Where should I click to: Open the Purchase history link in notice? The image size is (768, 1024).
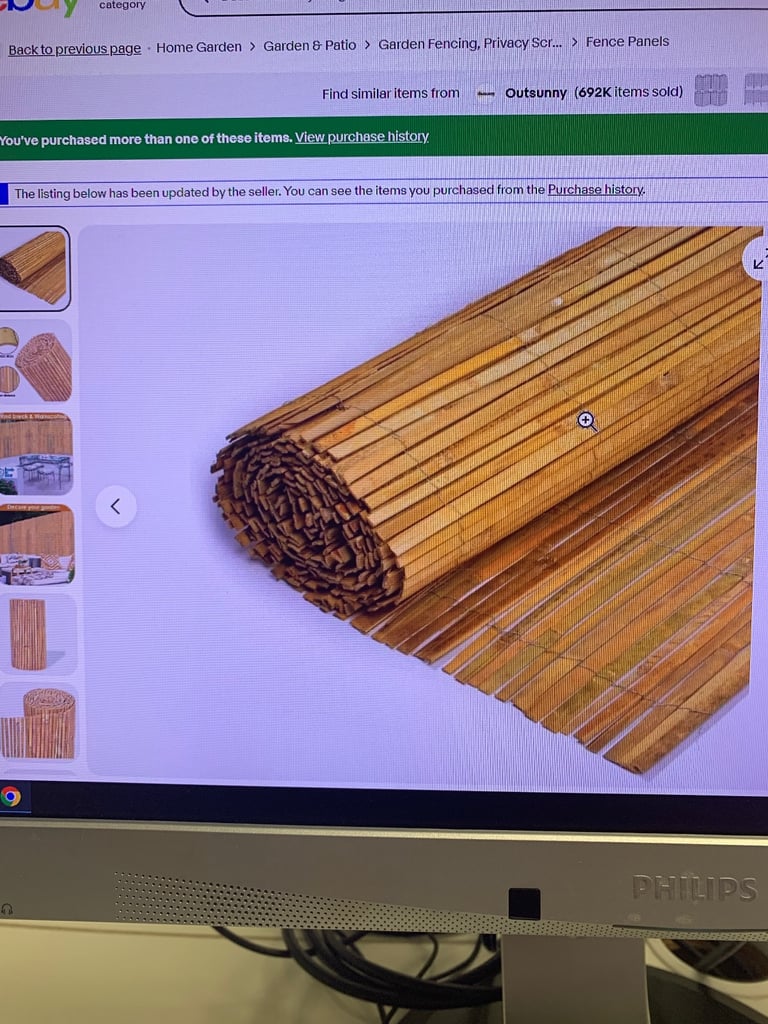[x=596, y=189]
